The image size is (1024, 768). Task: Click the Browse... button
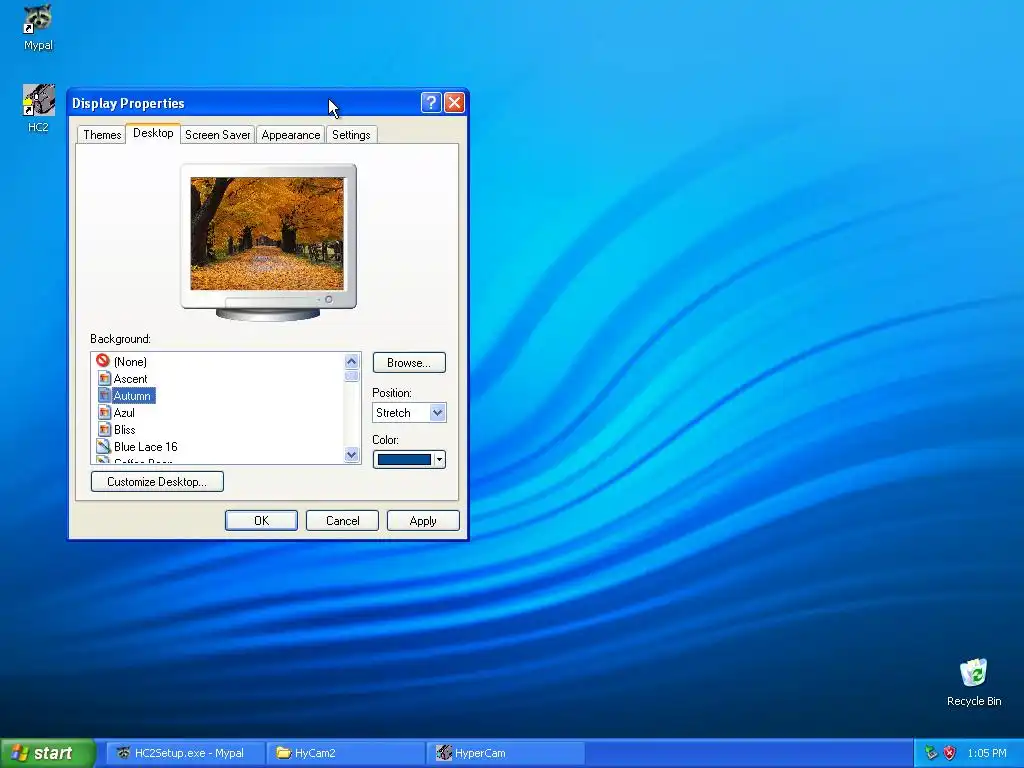(x=409, y=362)
